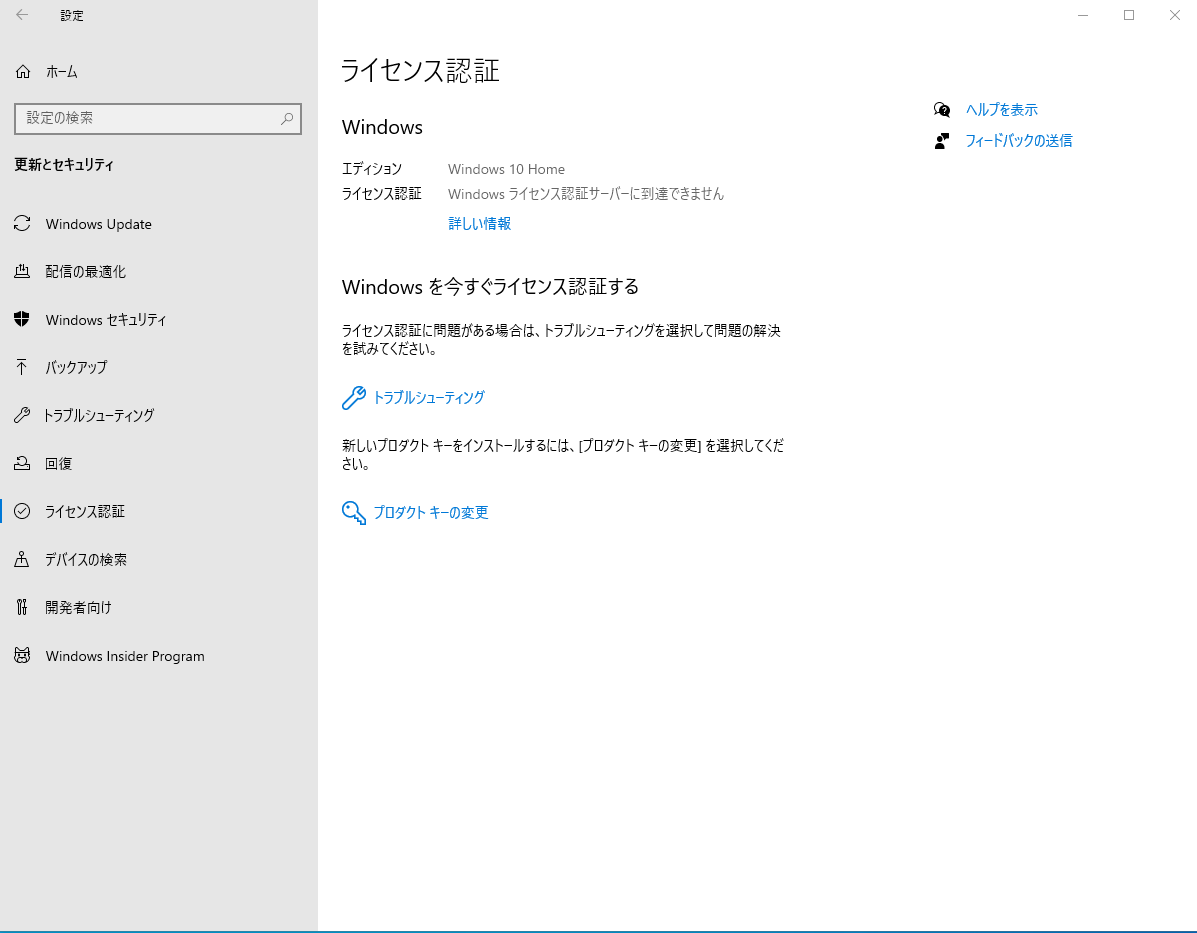Open the 詳しい情報 link
Image resolution: width=1197 pixels, height=933 pixels.
[x=479, y=224]
